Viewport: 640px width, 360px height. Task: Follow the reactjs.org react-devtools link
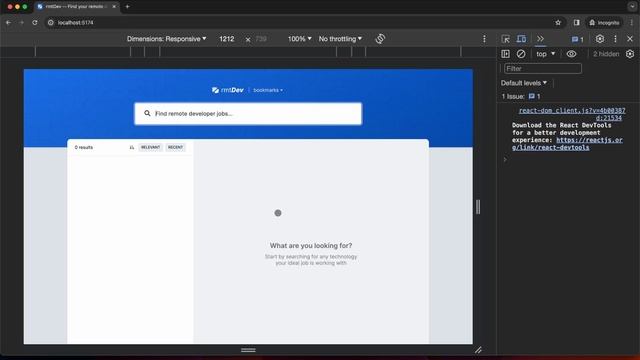coord(567,144)
